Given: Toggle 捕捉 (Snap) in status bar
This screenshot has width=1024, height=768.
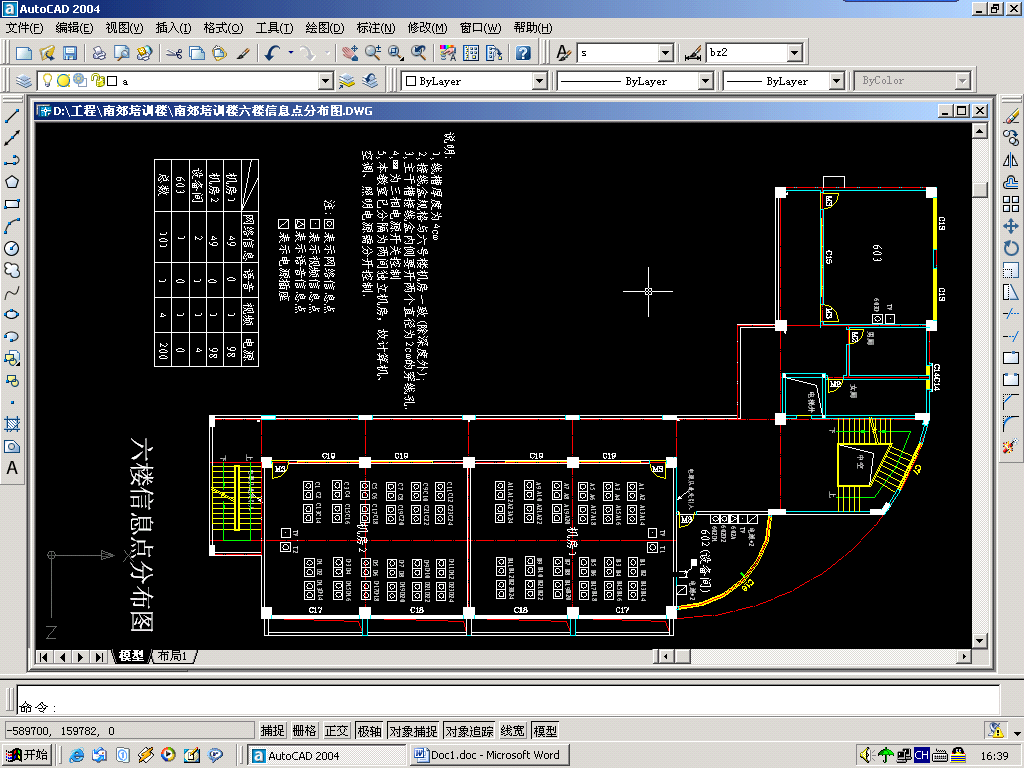Looking at the screenshot, I should [x=273, y=731].
